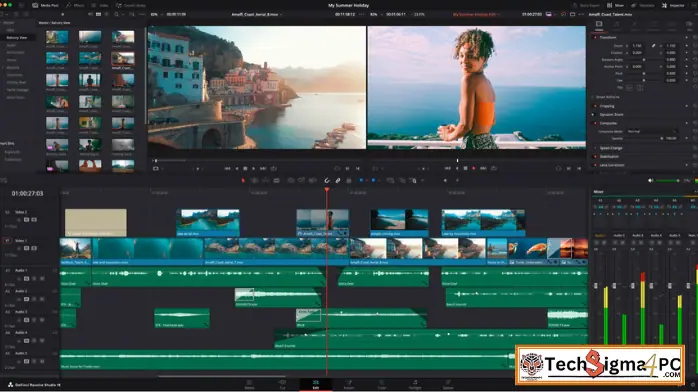The image size is (698, 392).
Task: Select the Balcony View bin
Action: [16, 38]
